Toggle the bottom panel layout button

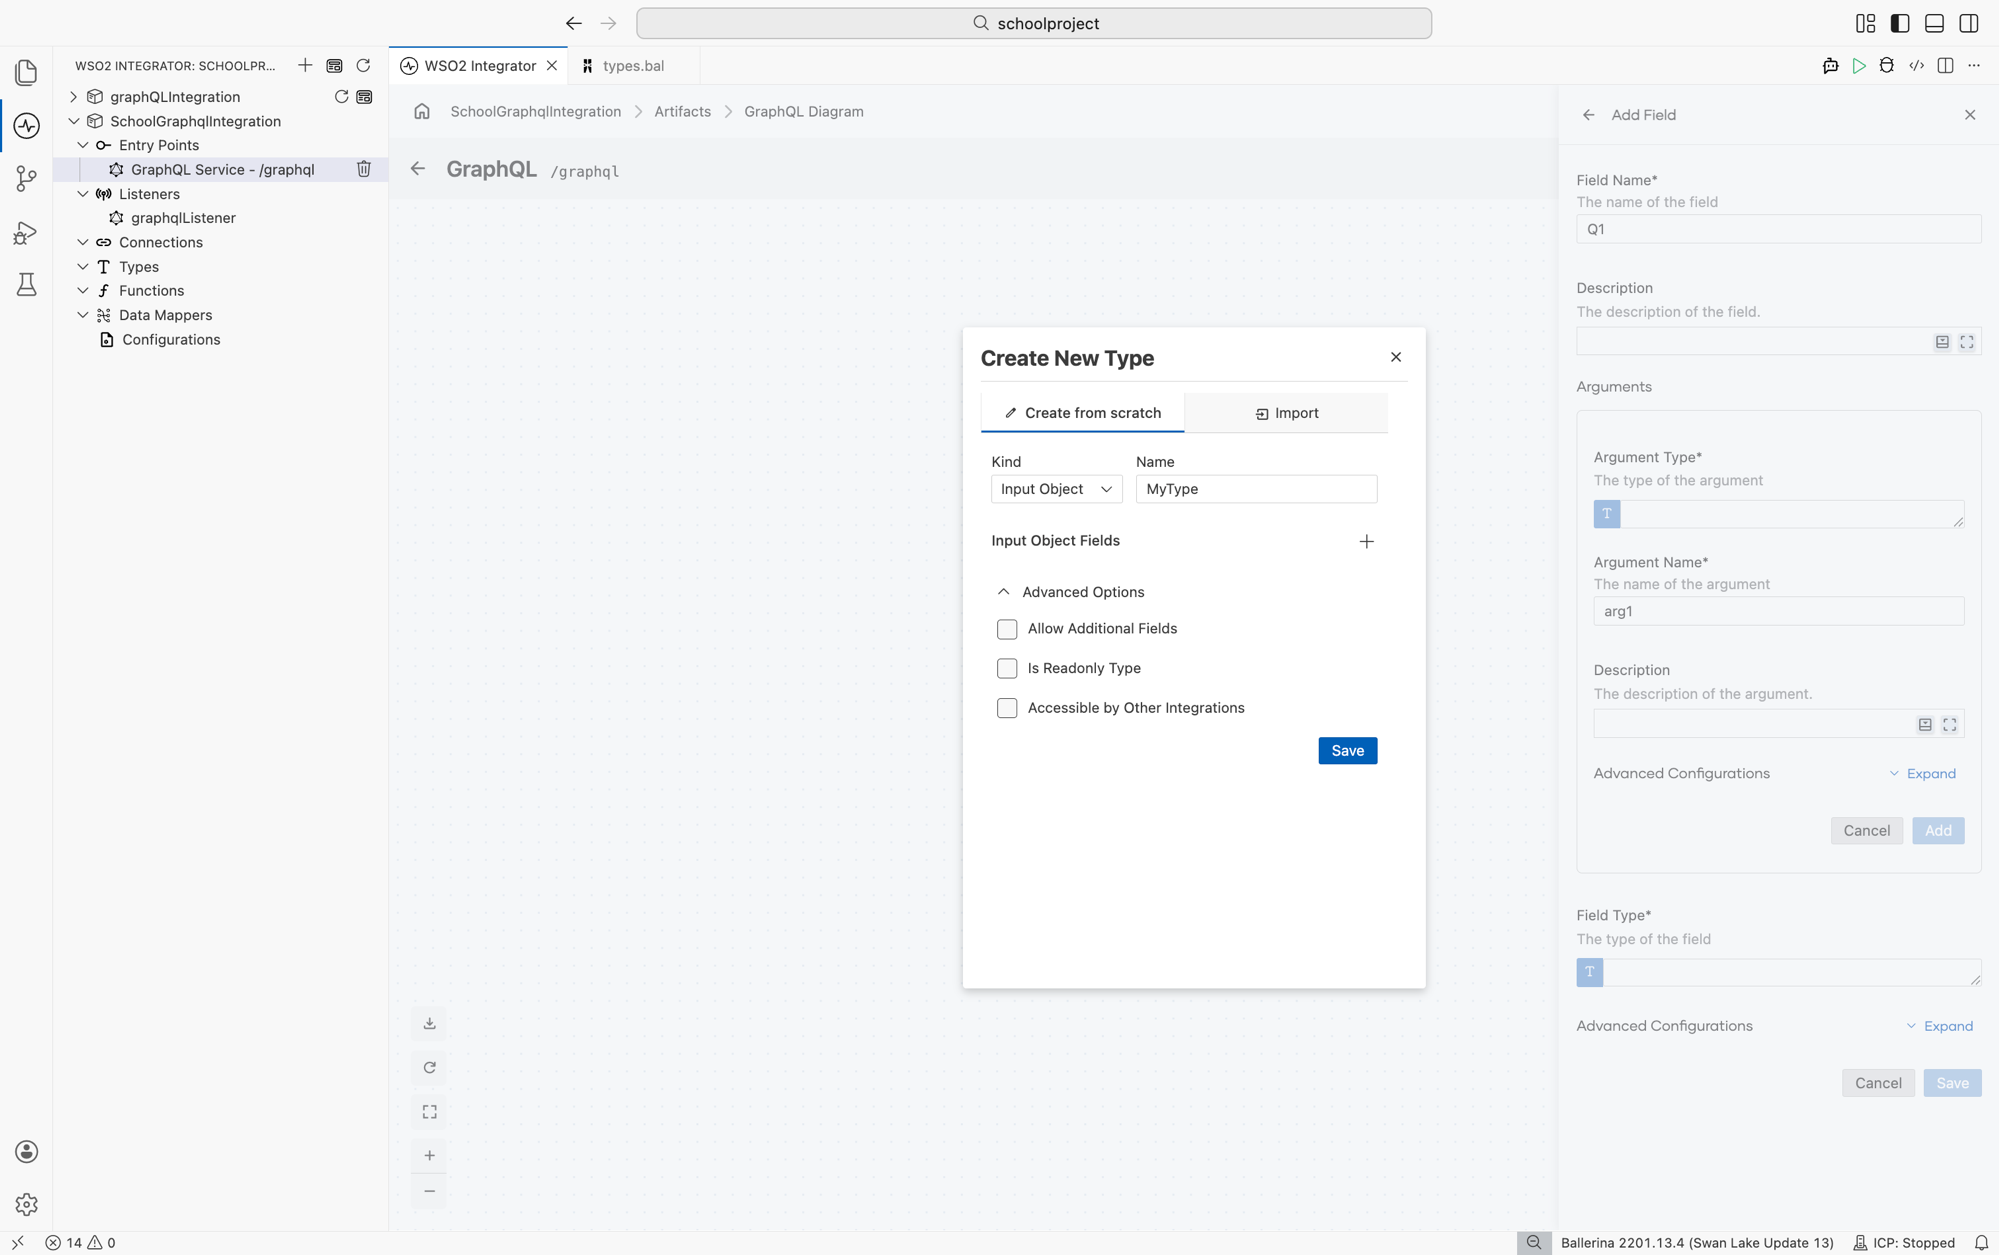[x=1934, y=23]
